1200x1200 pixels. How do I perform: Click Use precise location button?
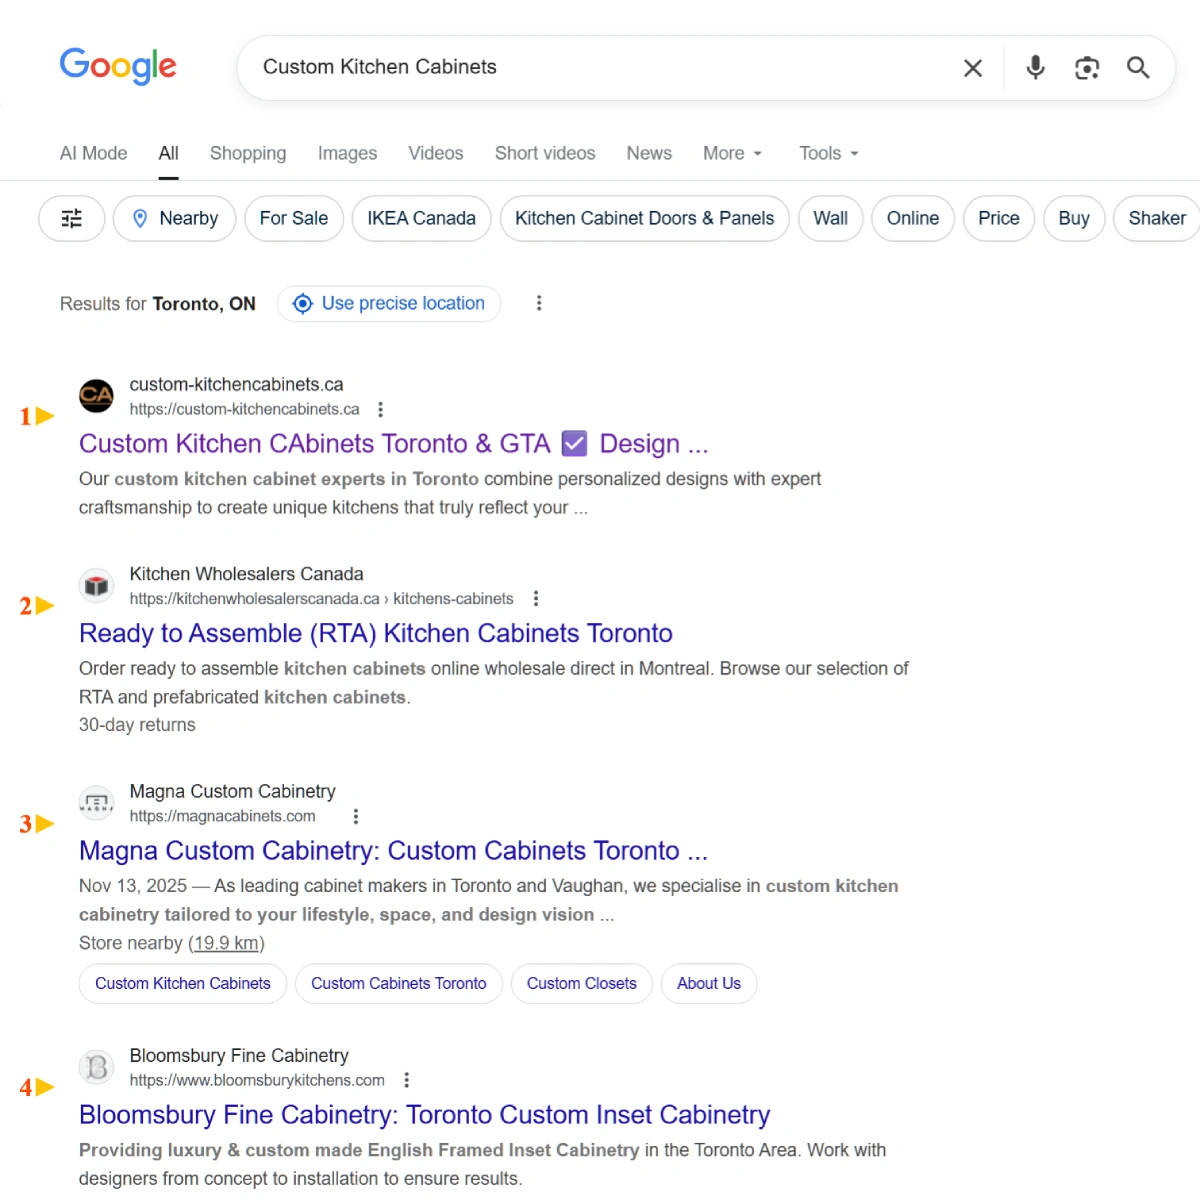coord(389,303)
